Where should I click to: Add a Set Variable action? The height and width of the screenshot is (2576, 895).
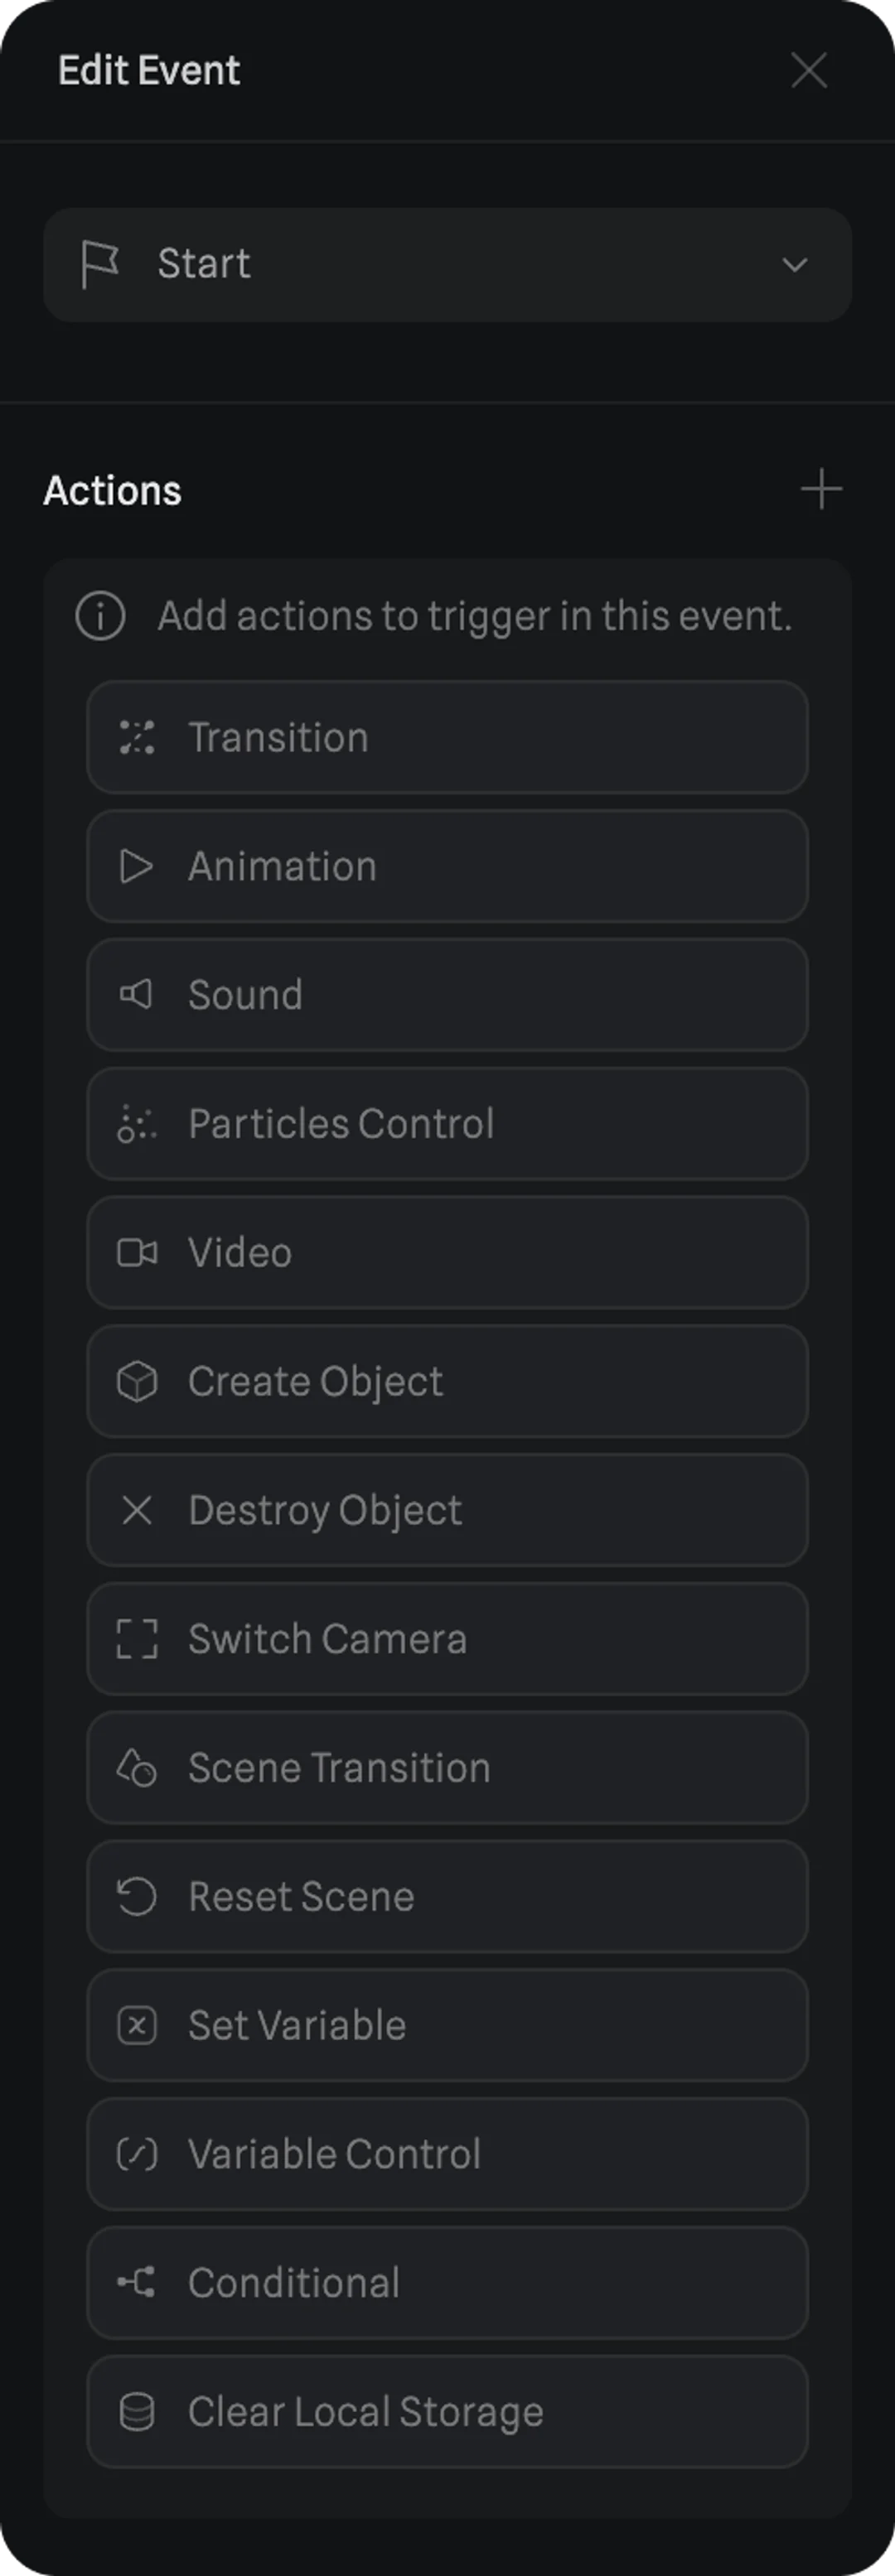pyautogui.click(x=447, y=2025)
